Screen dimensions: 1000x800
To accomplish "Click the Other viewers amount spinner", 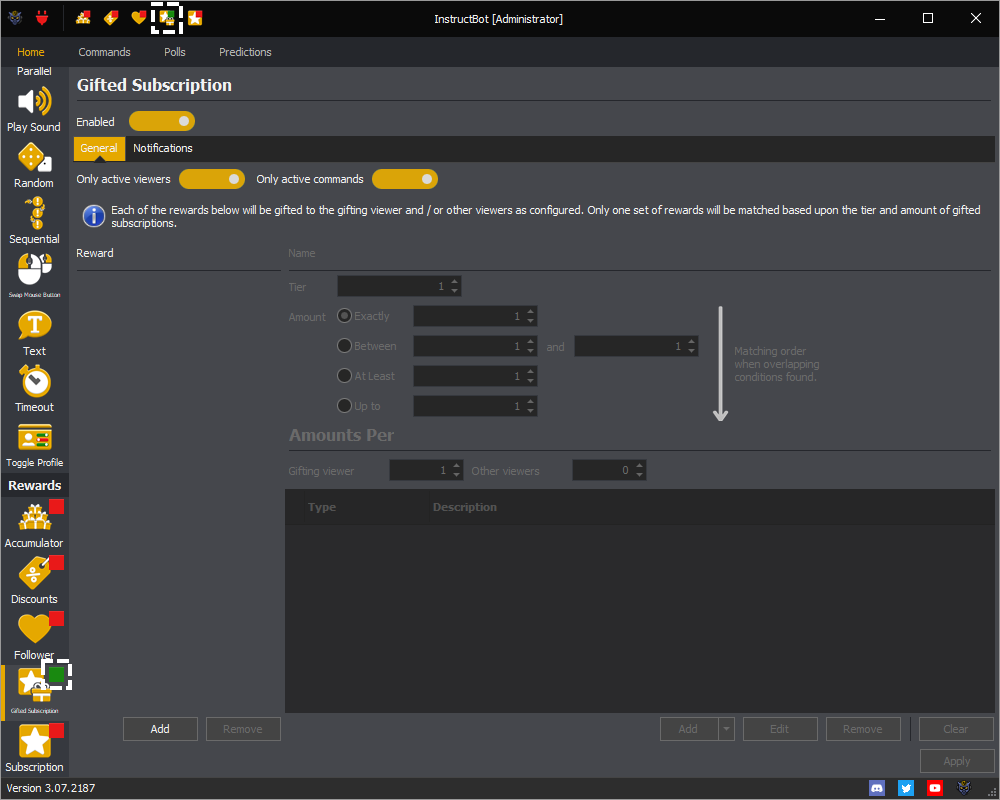I will point(609,470).
